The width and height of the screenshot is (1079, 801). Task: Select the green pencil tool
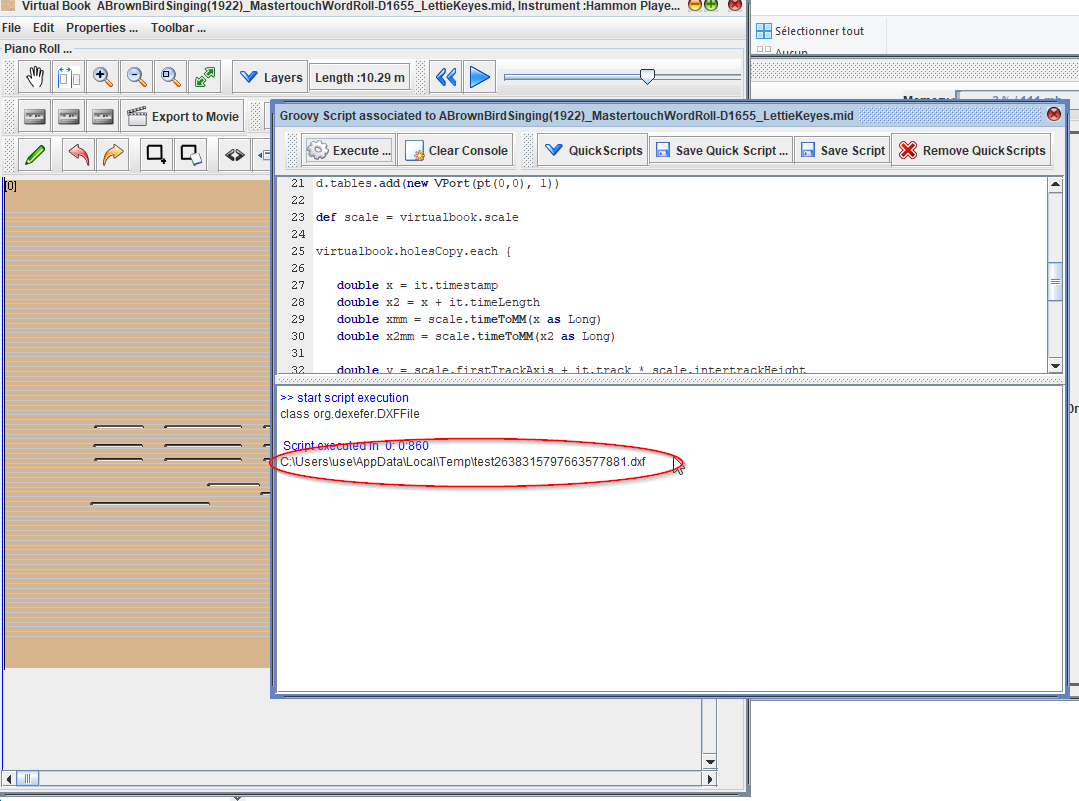[35, 155]
